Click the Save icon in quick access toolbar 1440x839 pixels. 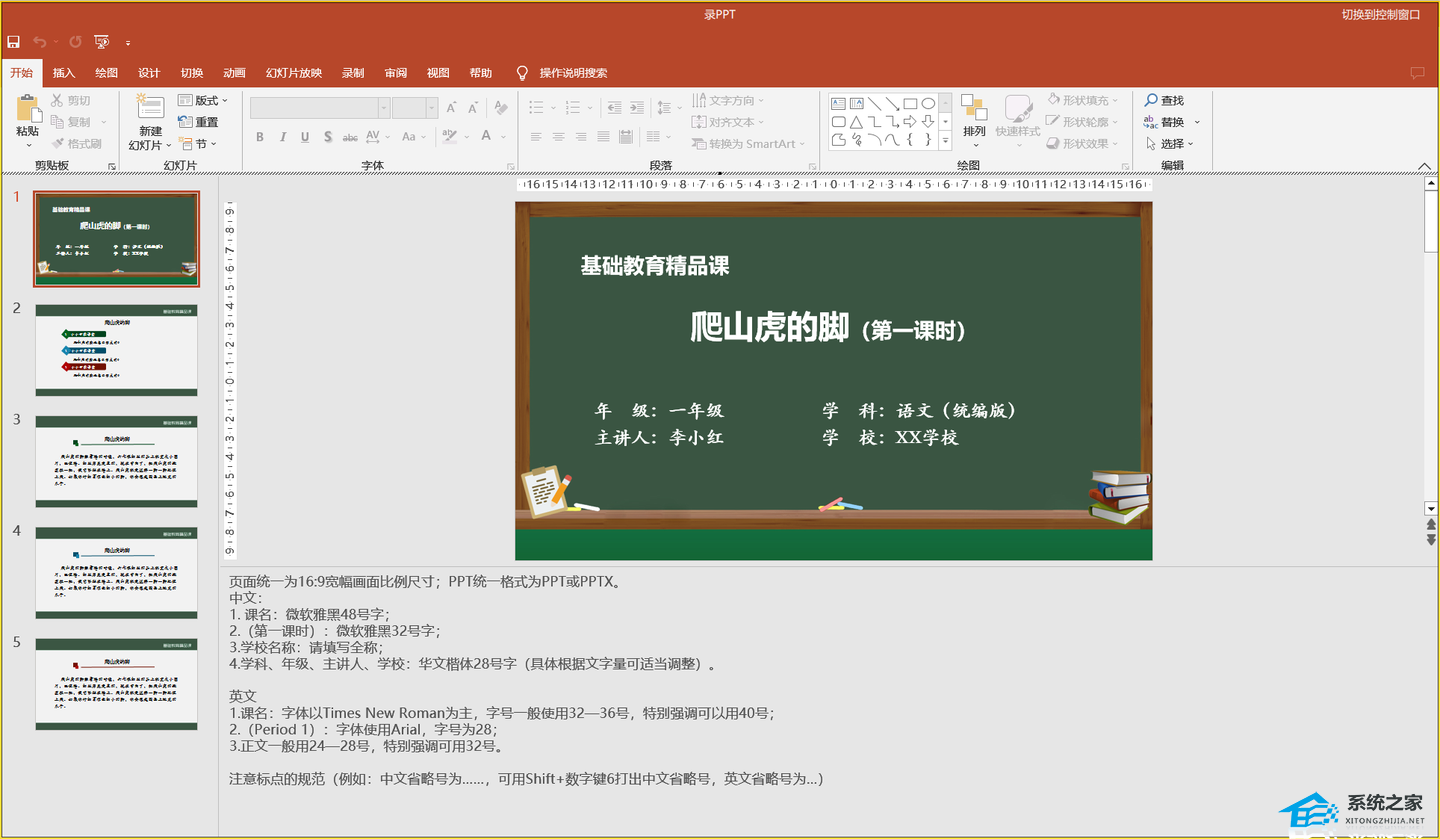[13, 42]
